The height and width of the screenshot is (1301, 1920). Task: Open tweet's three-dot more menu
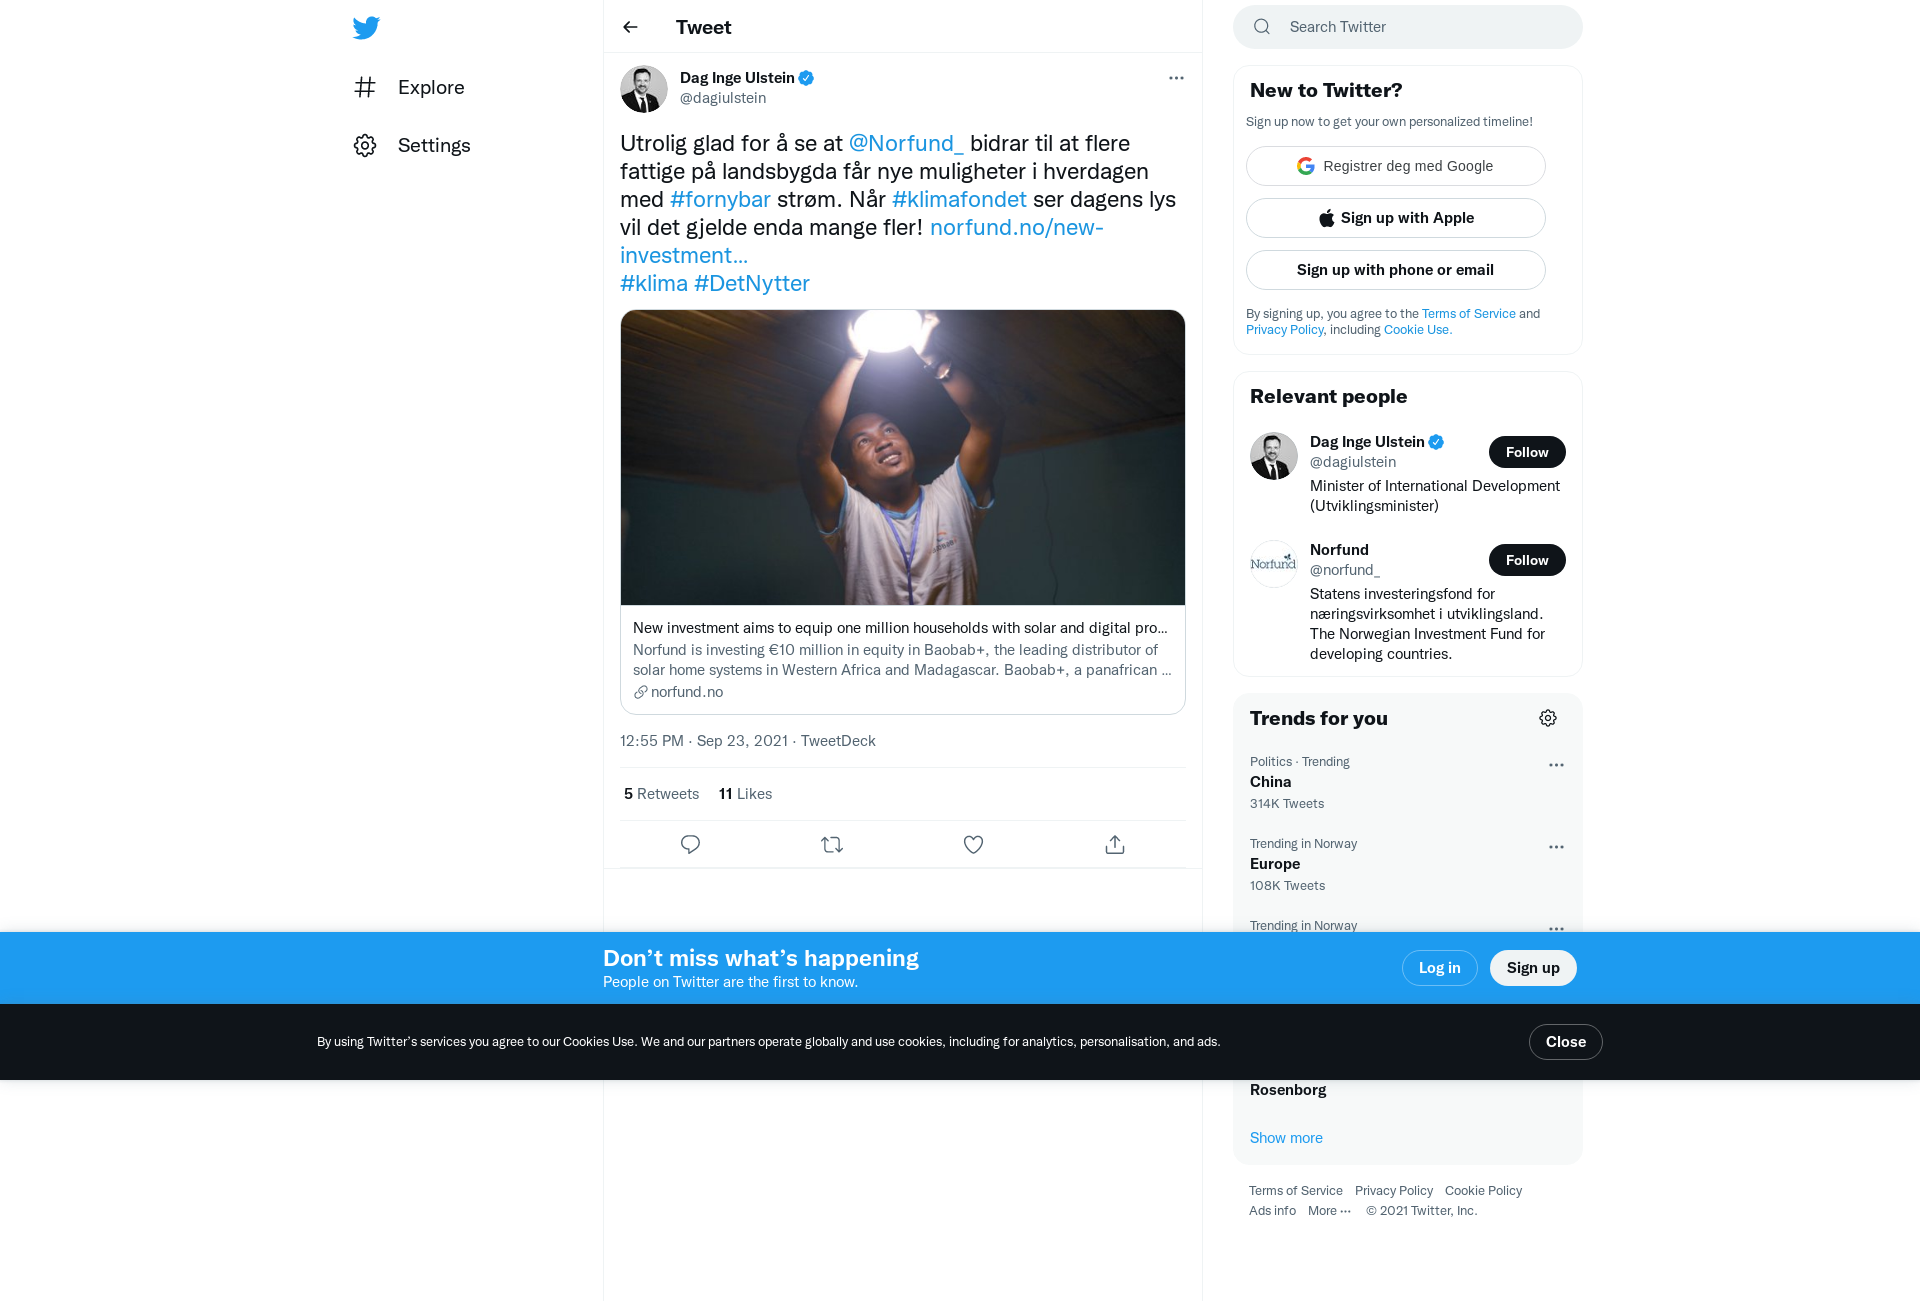coord(1176,78)
